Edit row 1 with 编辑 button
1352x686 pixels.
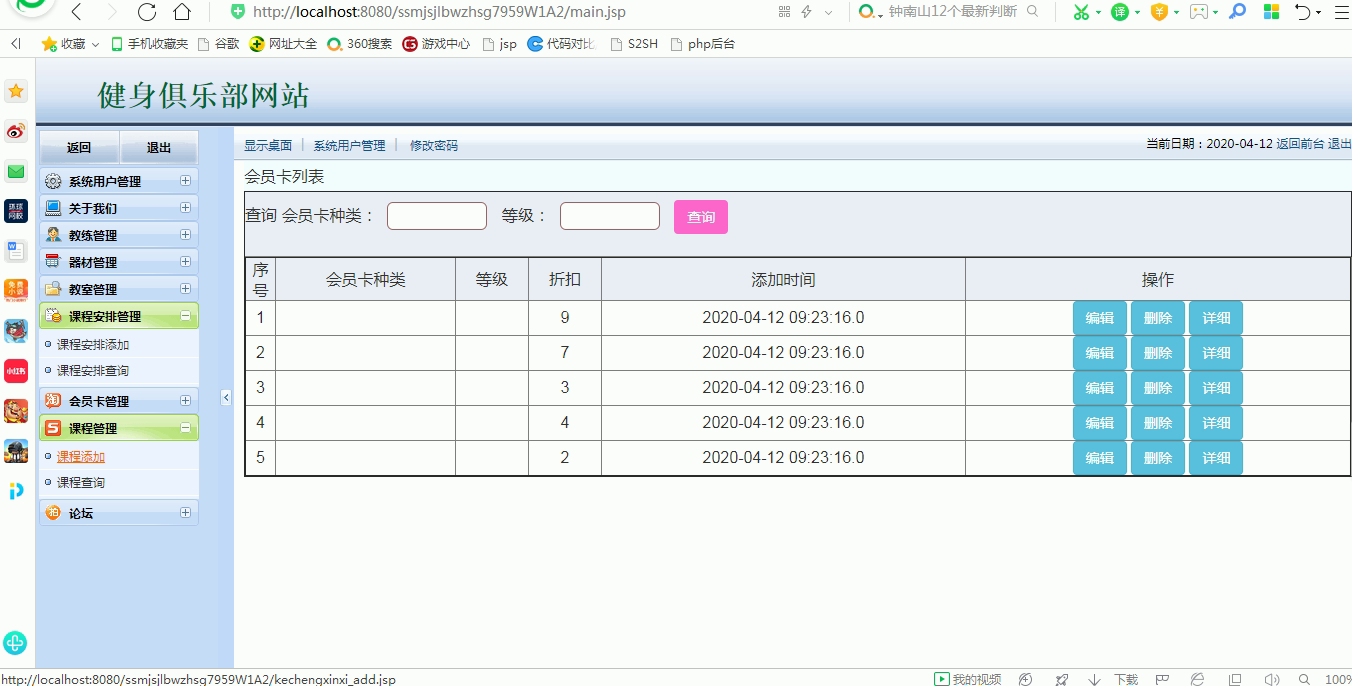pyautogui.click(x=1100, y=318)
